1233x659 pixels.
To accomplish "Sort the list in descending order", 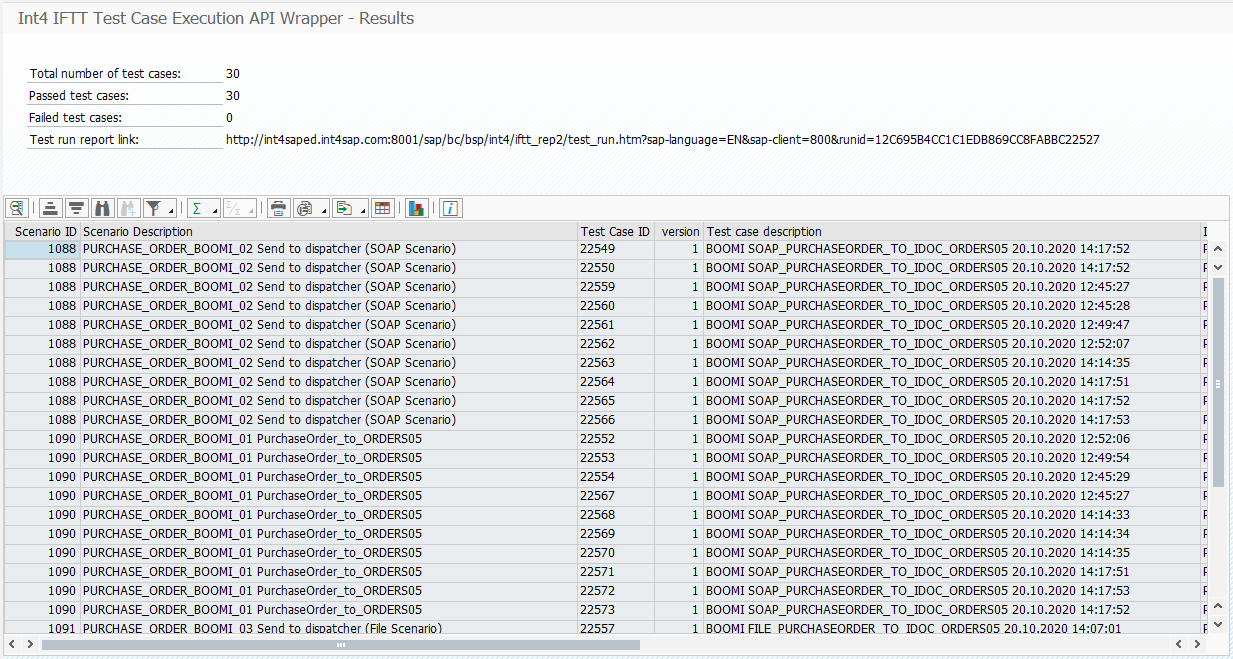I will 76,208.
